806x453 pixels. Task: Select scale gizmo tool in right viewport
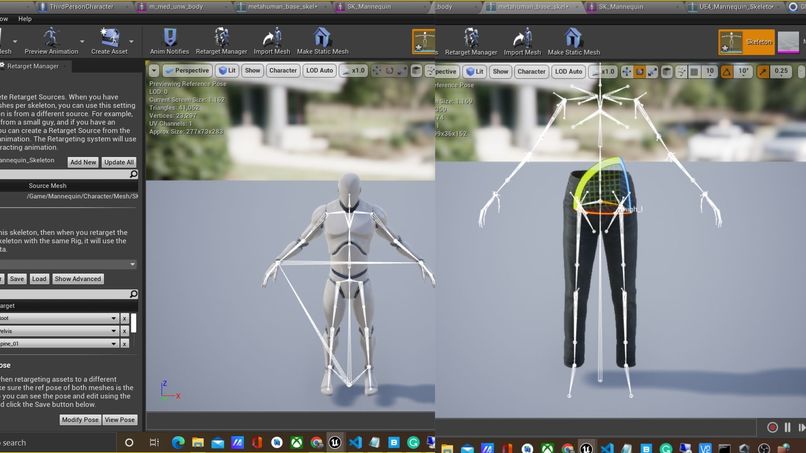[652, 72]
